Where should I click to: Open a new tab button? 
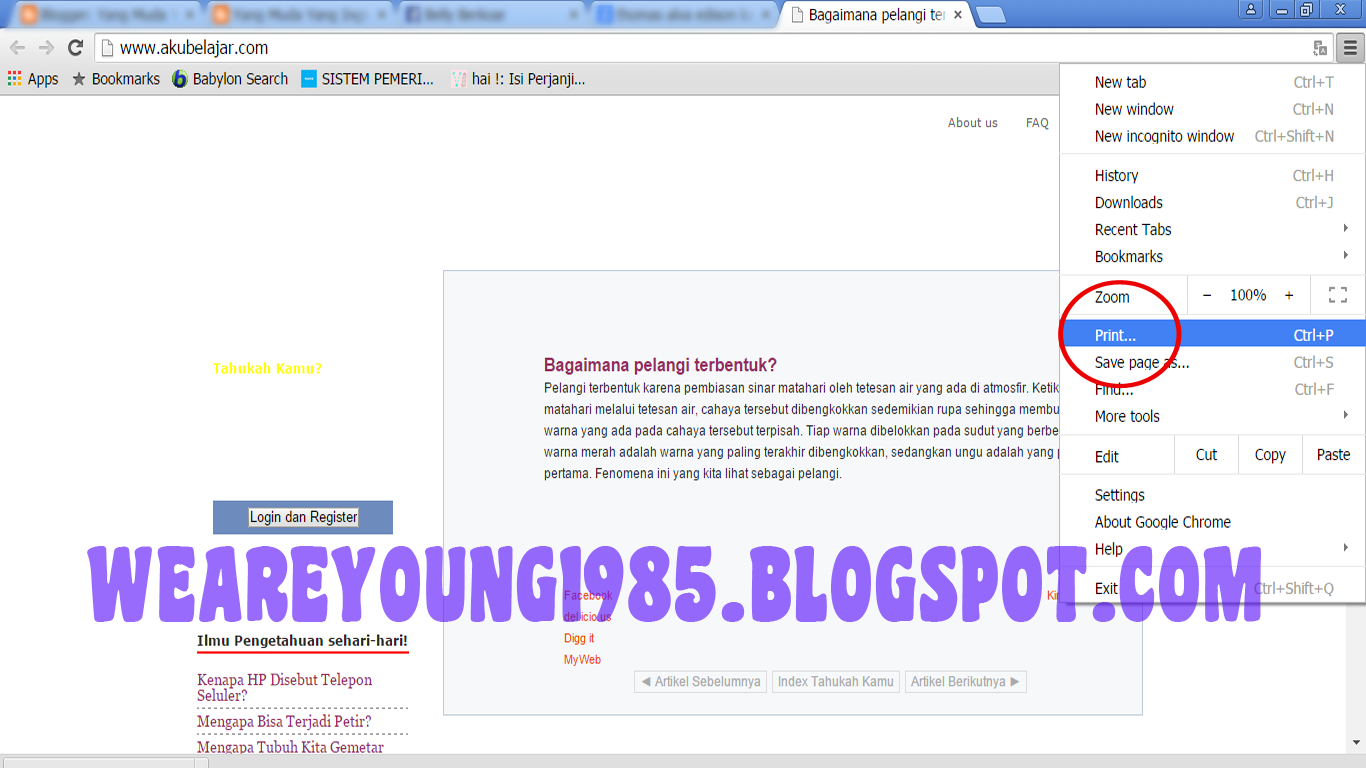pos(990,15)
